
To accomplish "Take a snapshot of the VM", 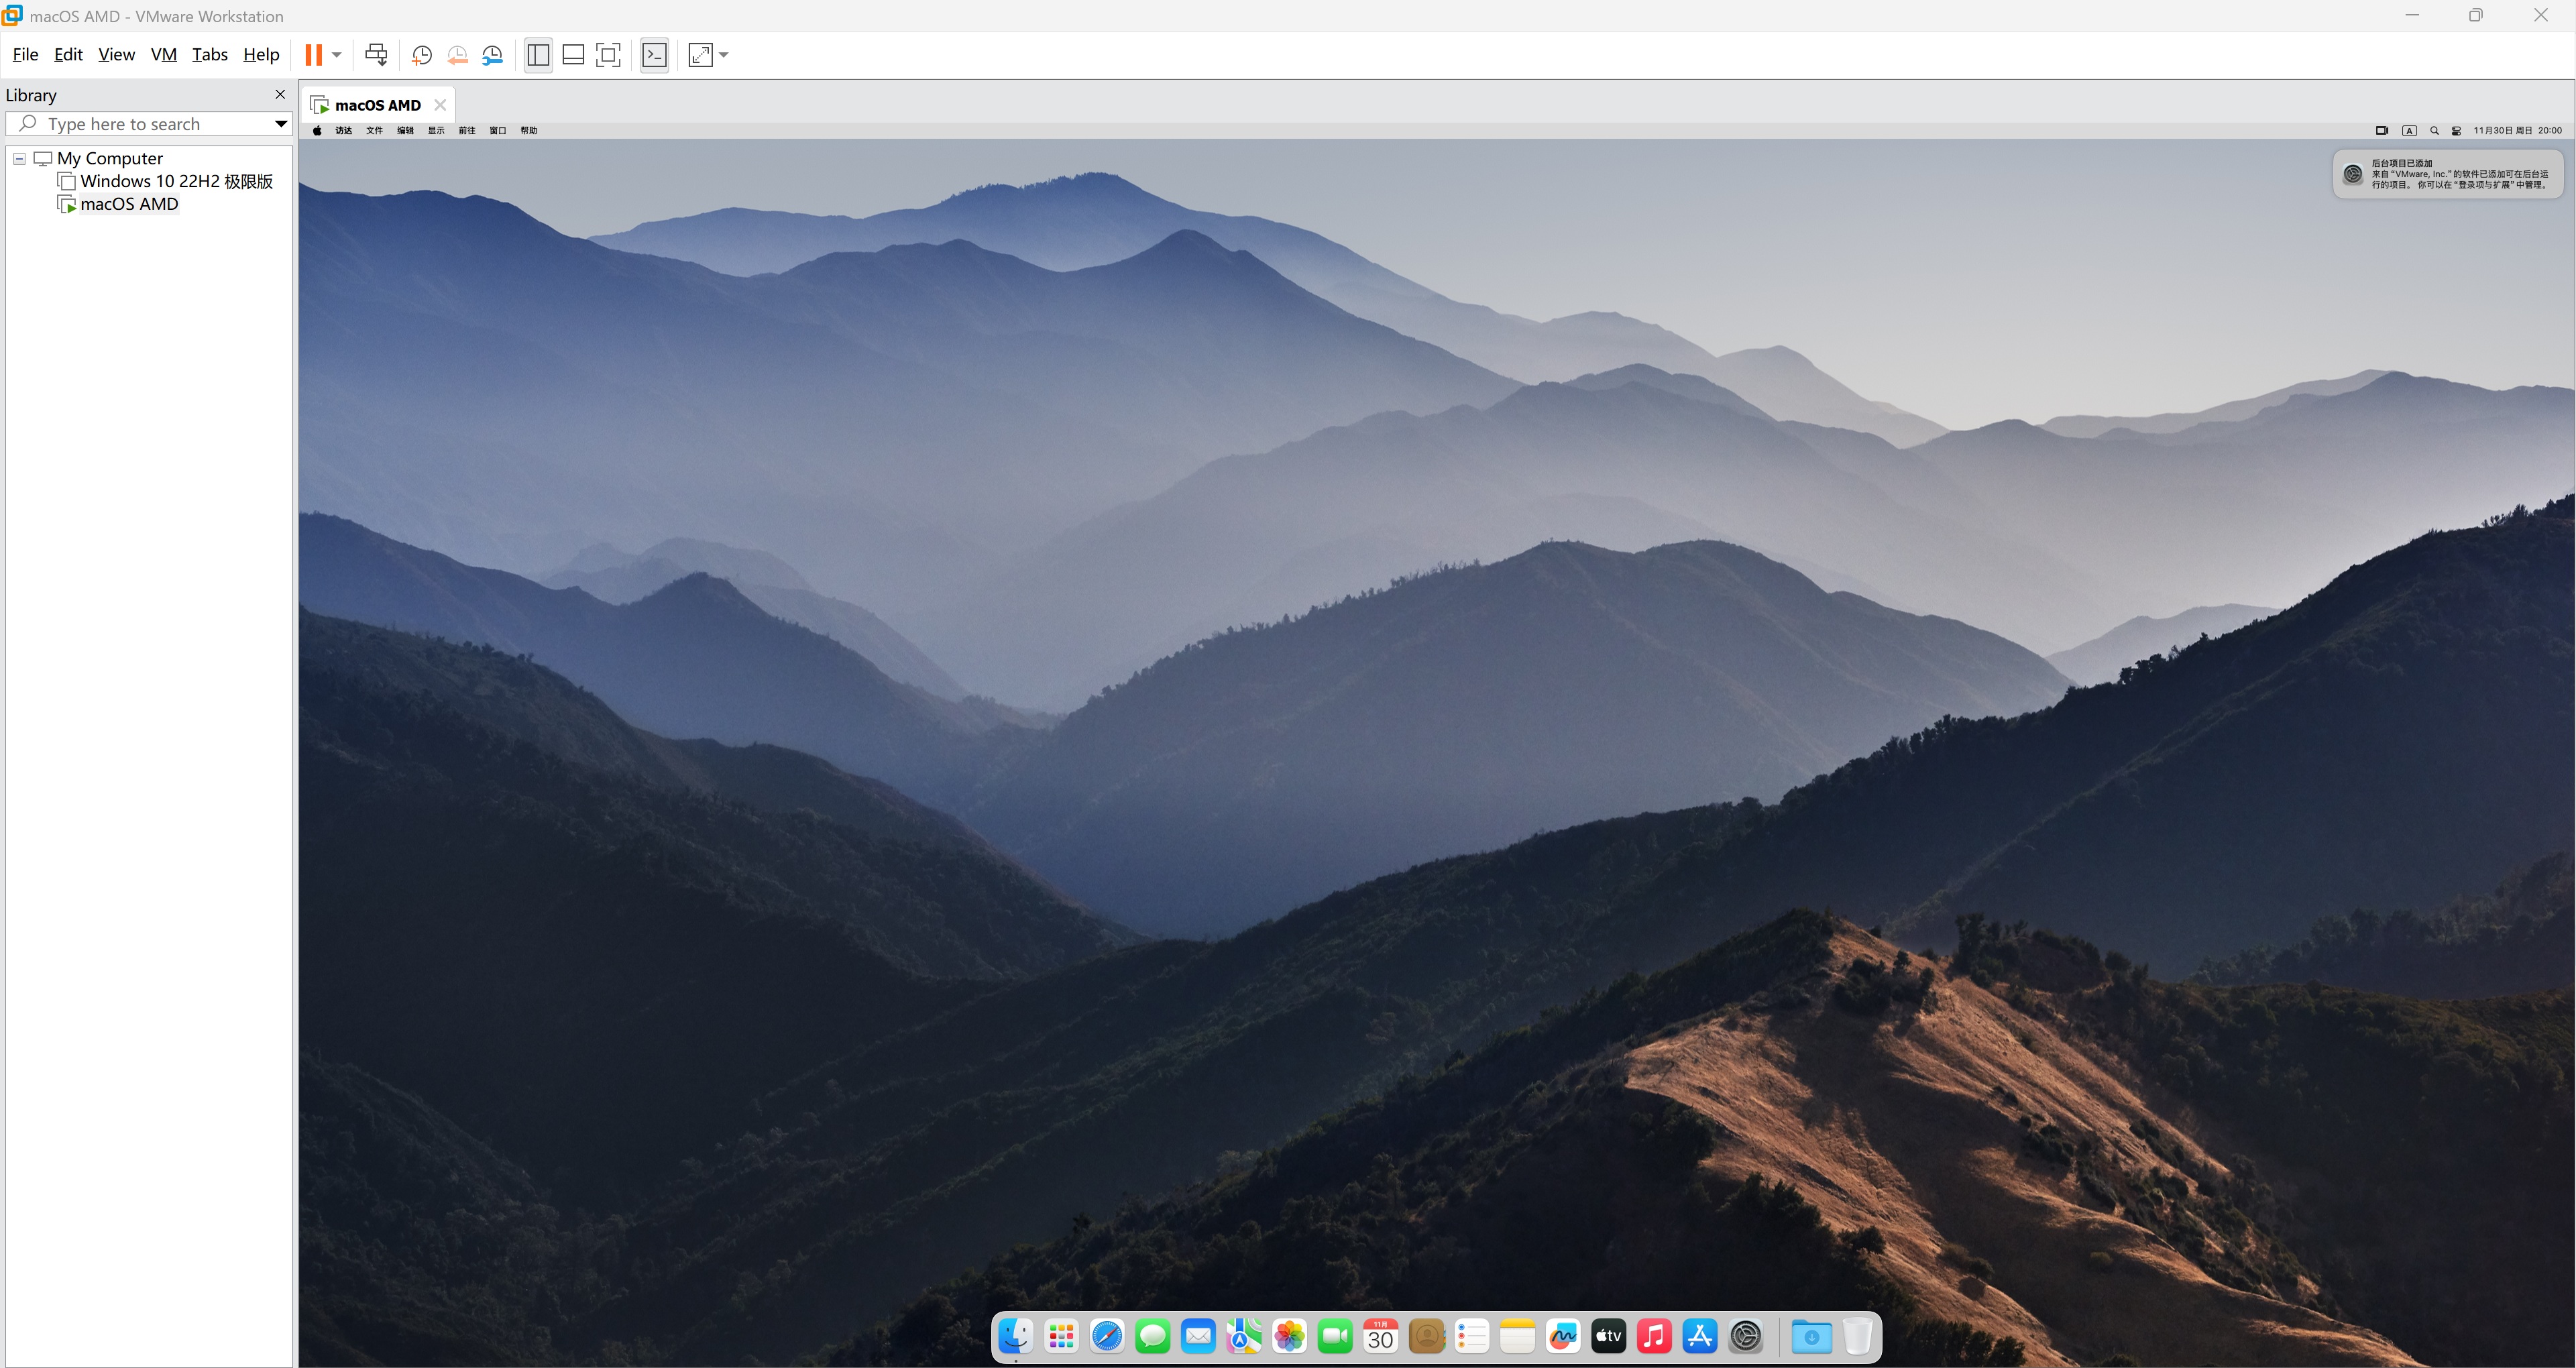I will [421, 55].
